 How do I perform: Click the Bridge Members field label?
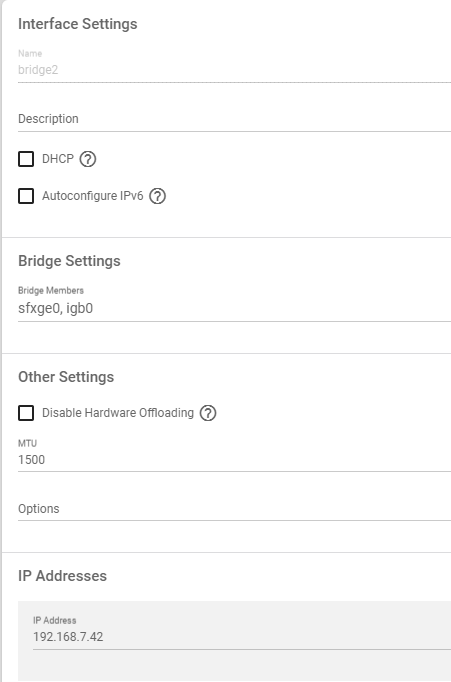[x=51, y=291]
